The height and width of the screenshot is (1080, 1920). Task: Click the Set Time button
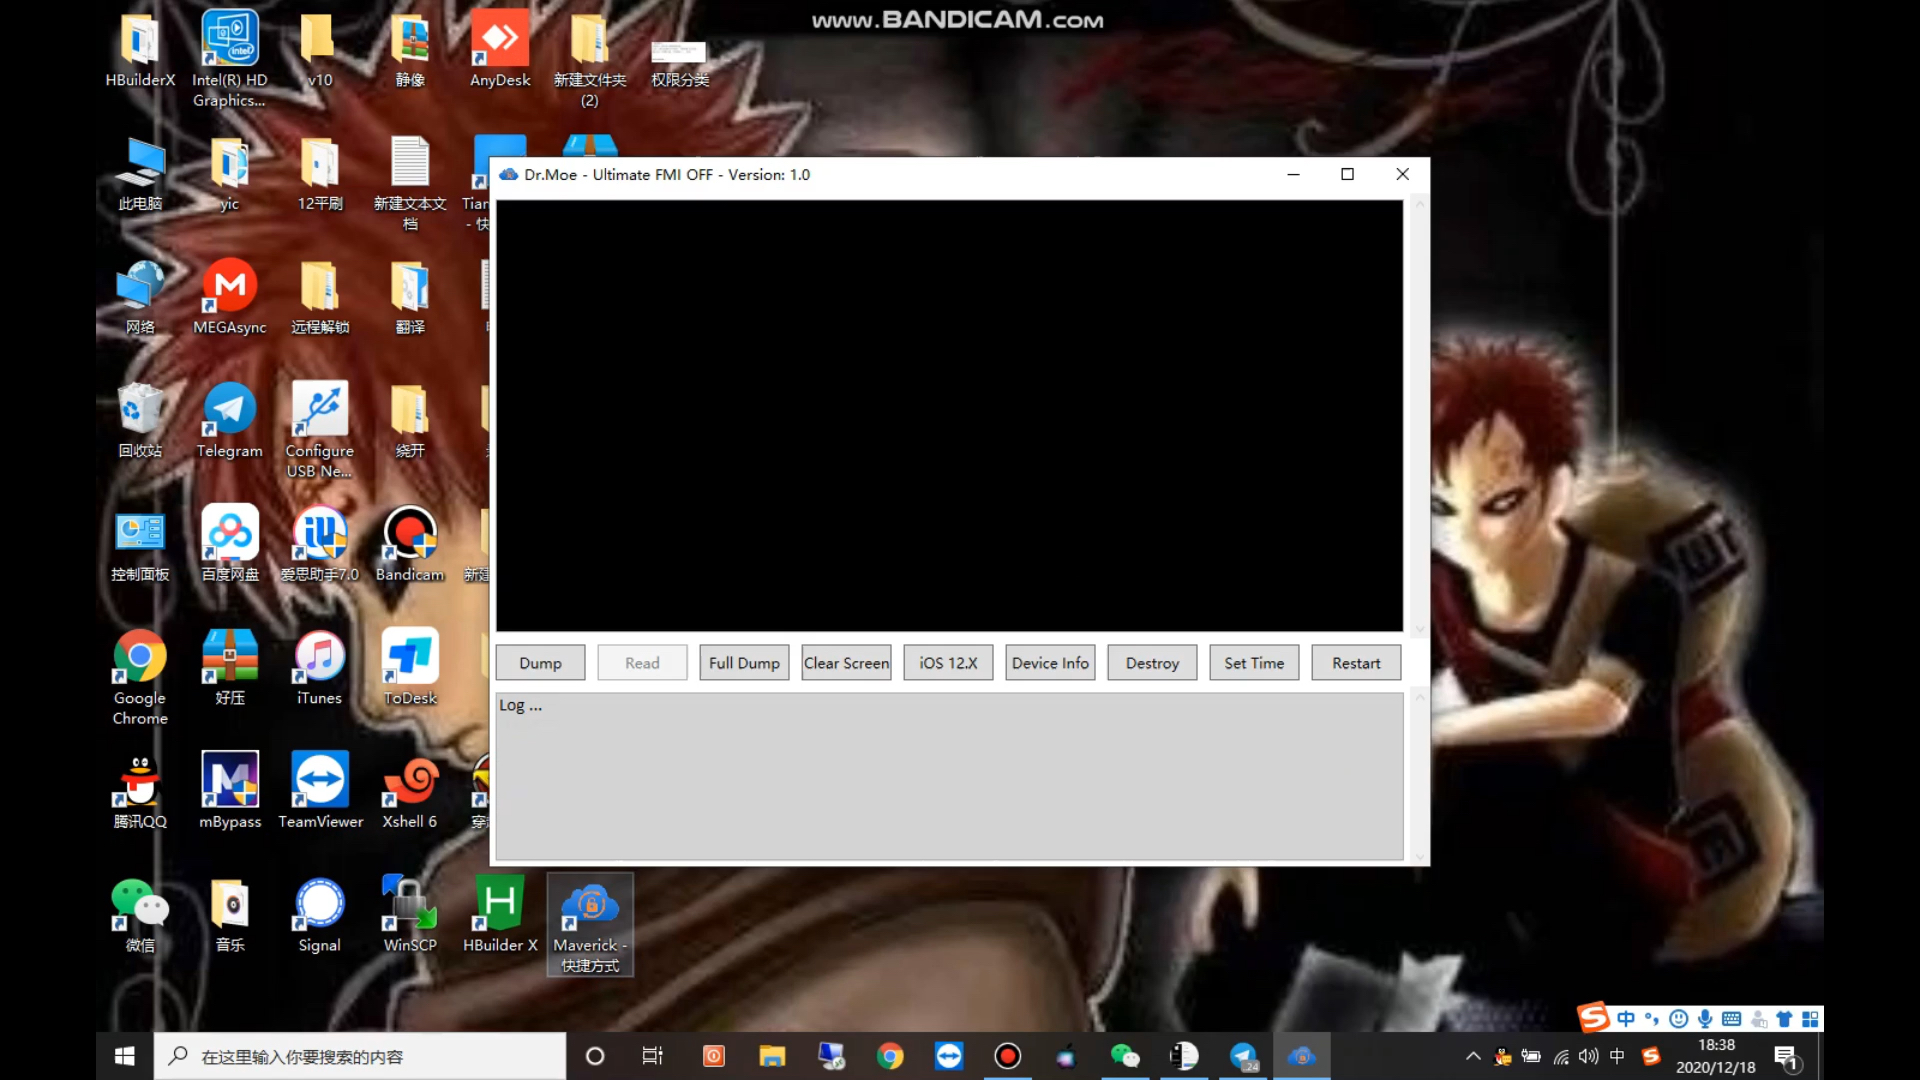(1254, 663)
